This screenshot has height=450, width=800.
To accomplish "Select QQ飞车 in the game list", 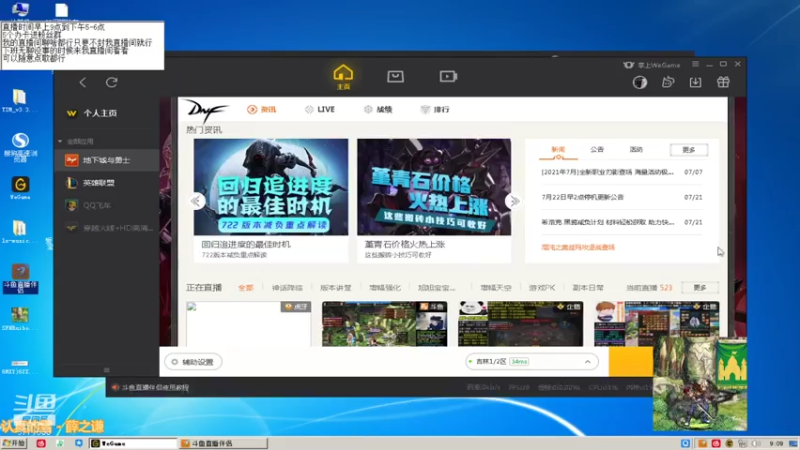I will (x=106, y=205).
